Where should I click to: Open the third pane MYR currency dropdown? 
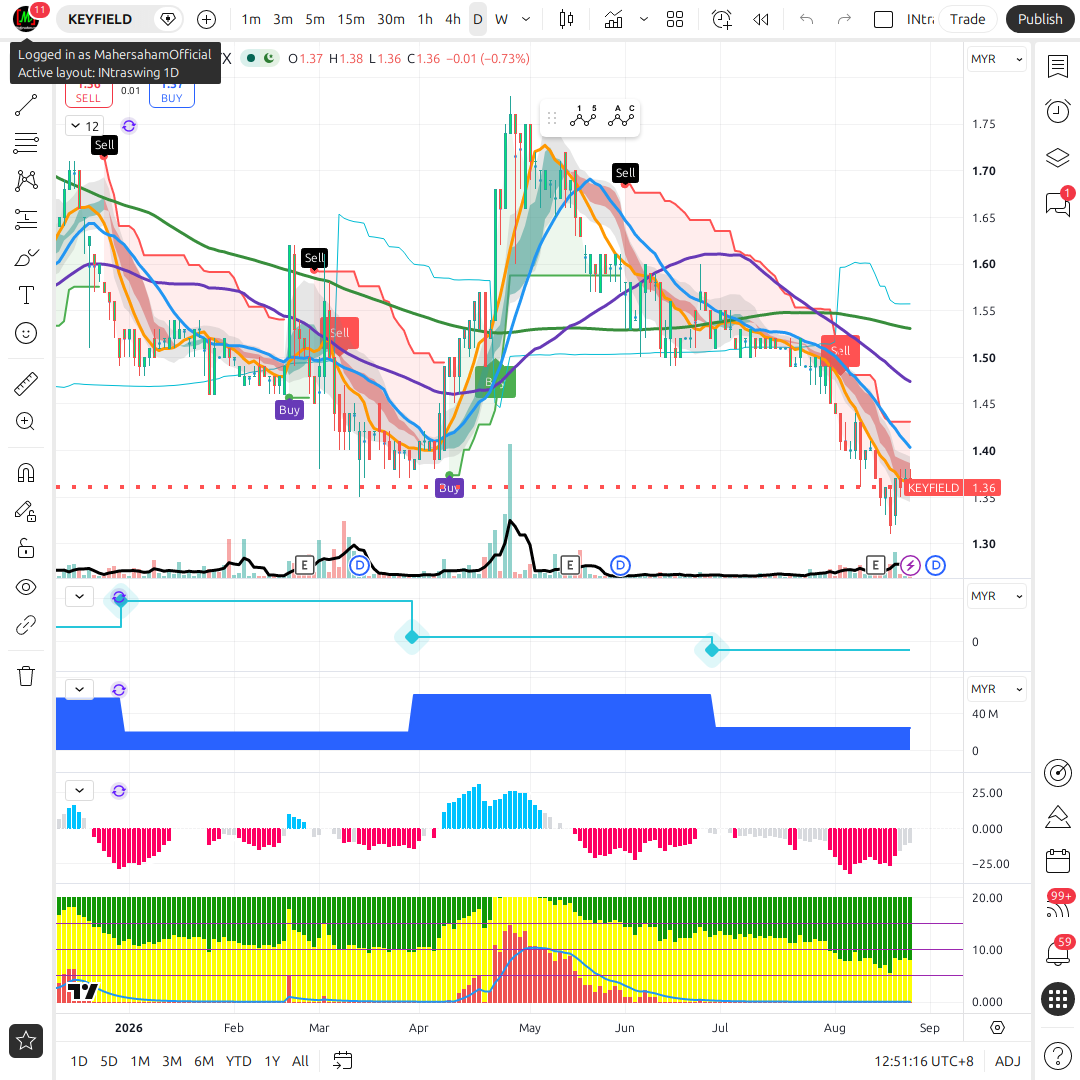coord(996,689)
